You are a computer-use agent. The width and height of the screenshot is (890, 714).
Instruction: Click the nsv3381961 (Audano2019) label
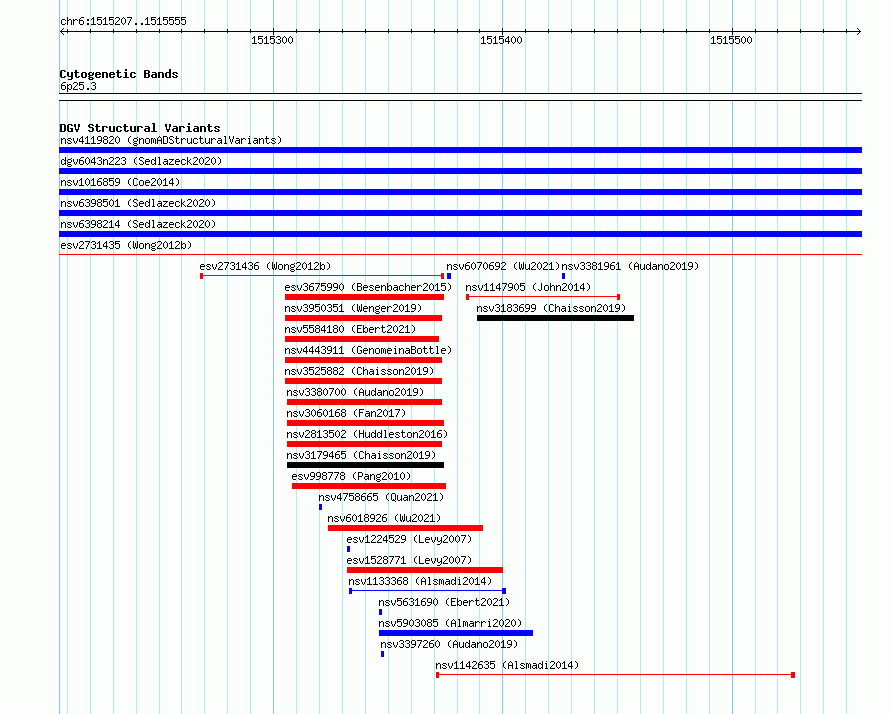pos(630,266)
